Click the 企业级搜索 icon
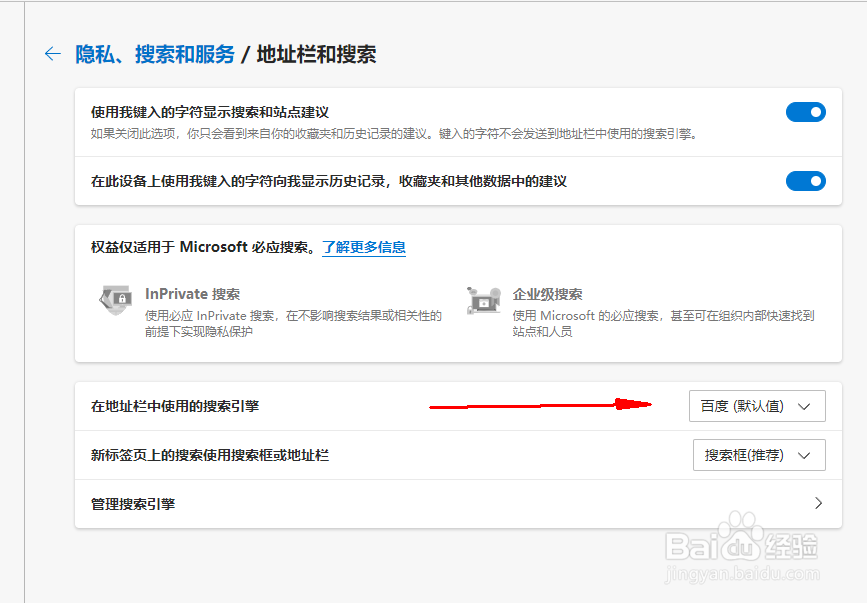Screen dimensions: 867x603 pyautogui.click(x=483, y=300)
